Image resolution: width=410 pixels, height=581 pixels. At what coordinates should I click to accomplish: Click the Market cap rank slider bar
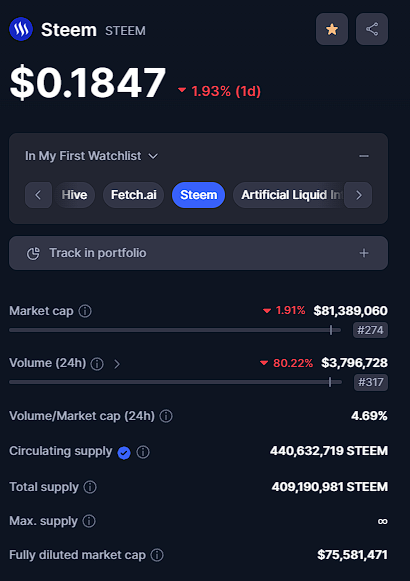[175, 330]
